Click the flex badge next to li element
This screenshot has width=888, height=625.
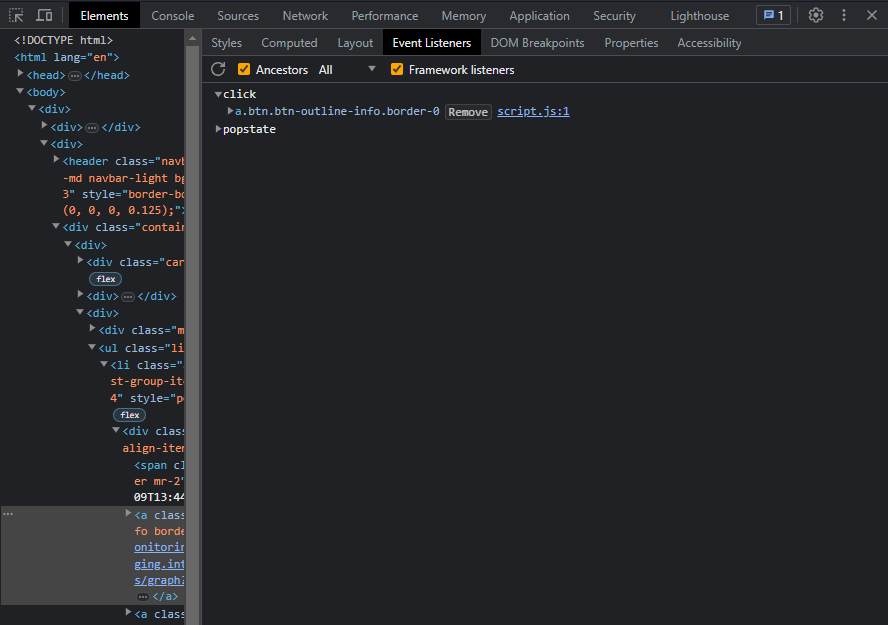[129, 414]
